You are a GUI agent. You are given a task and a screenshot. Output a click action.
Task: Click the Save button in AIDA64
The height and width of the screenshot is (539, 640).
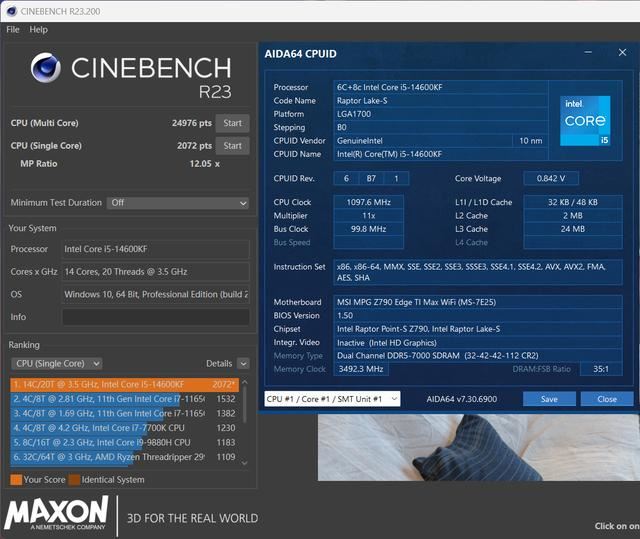point(549,399)
